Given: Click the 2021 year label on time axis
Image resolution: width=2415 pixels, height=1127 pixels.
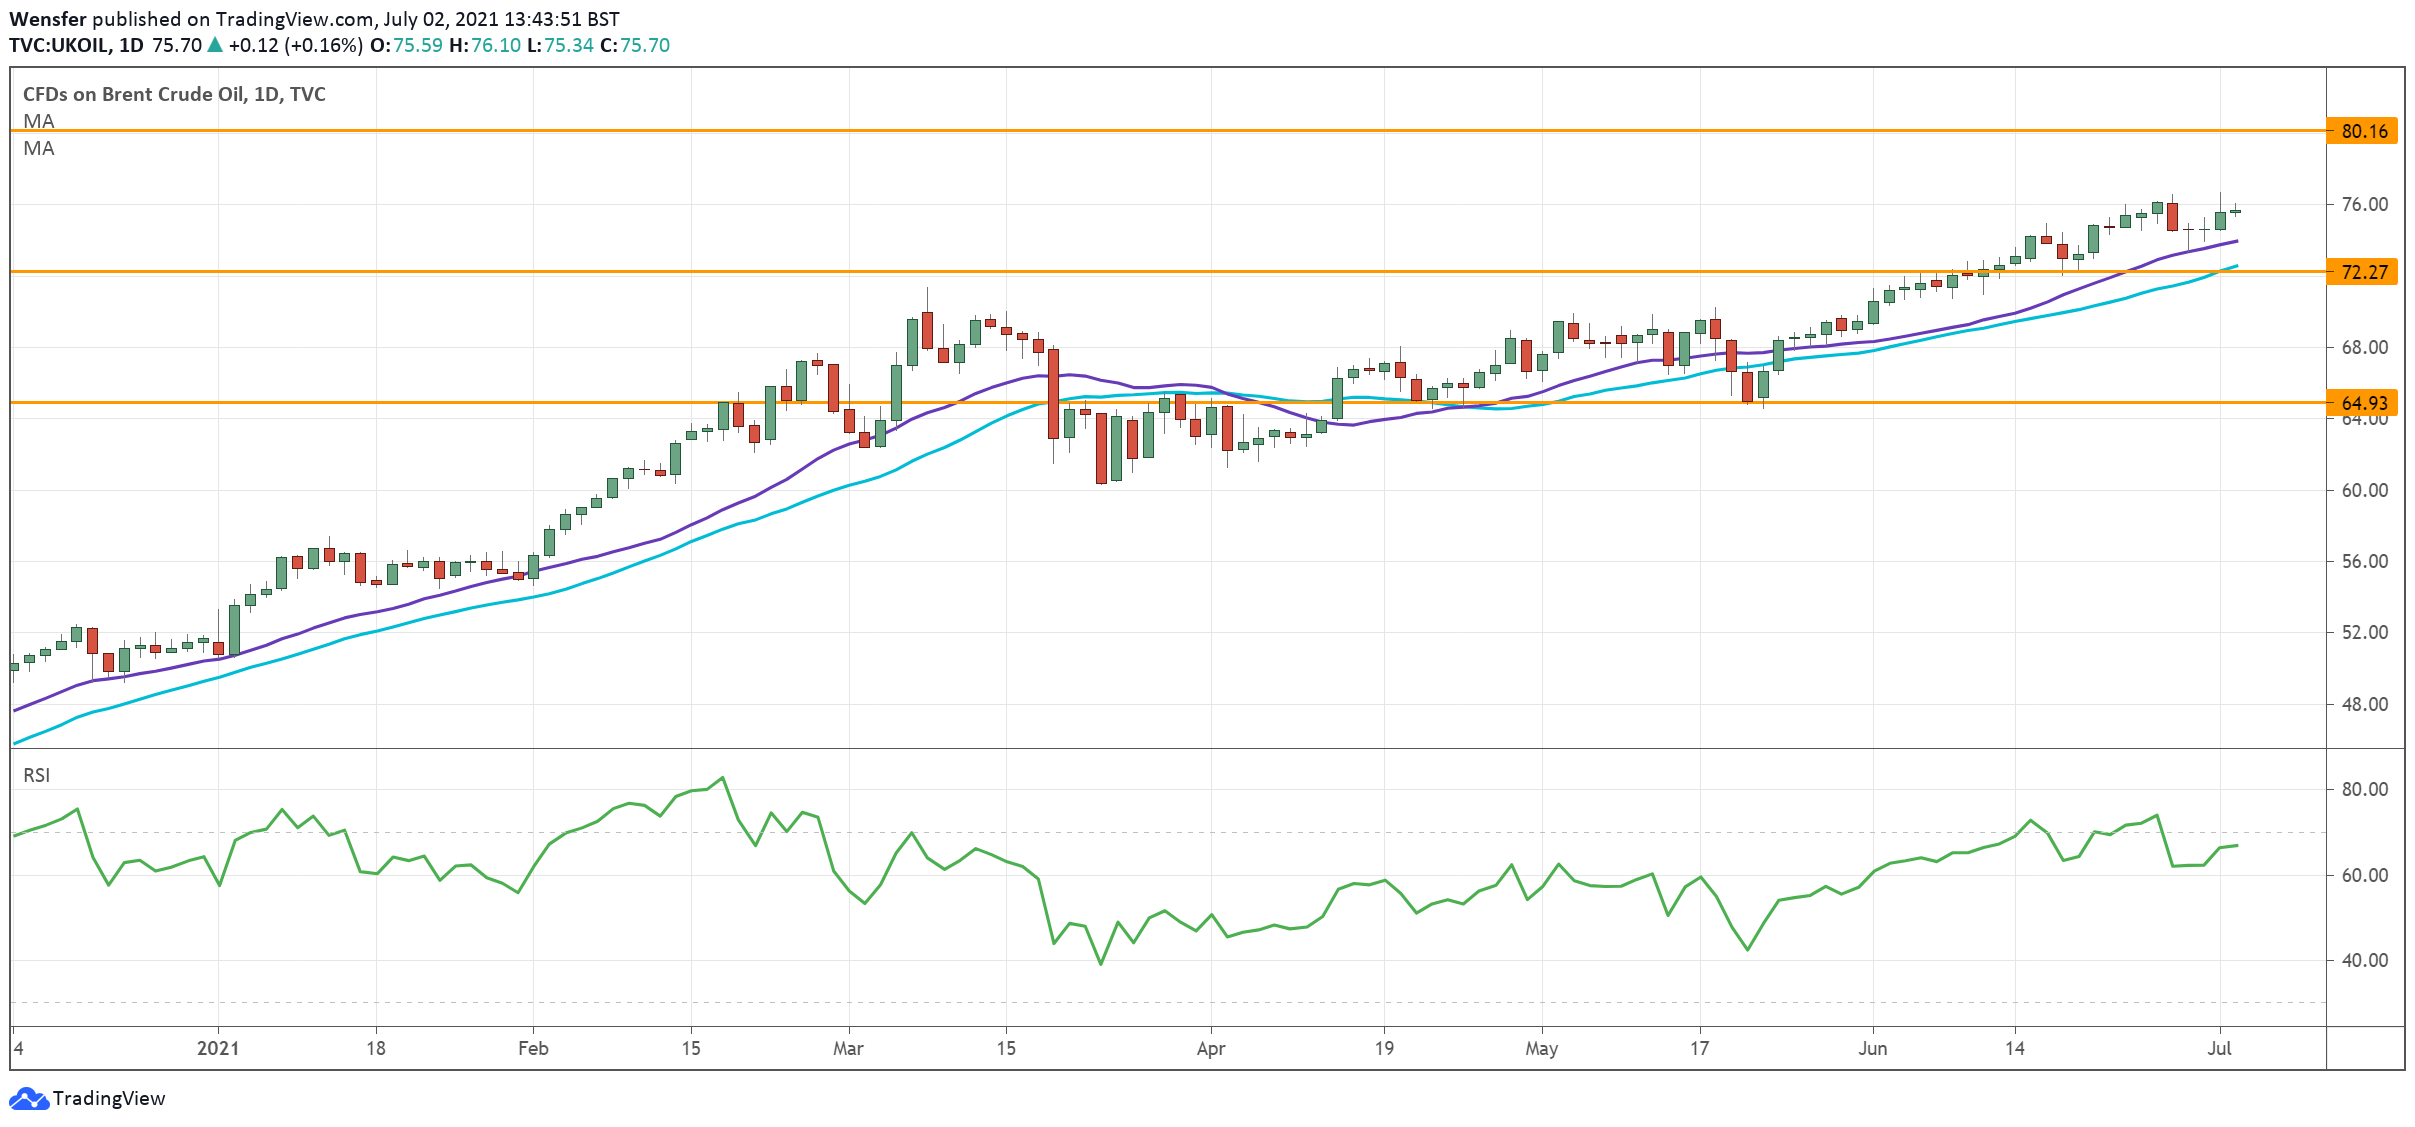Looking at the screenshot, I should tap(218, 1048).
